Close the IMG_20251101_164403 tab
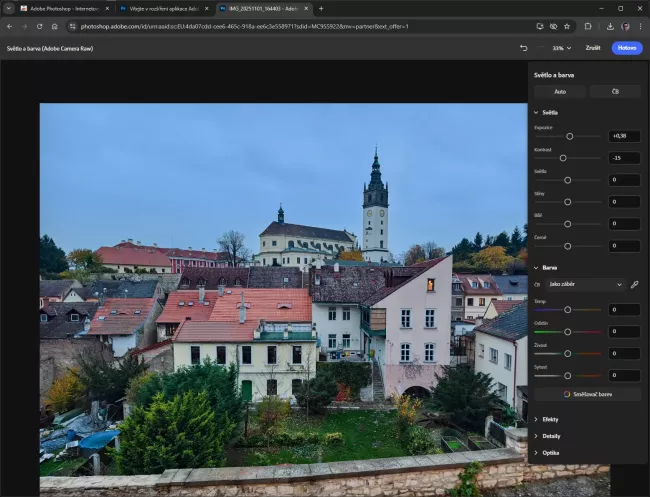 (306, 8)
